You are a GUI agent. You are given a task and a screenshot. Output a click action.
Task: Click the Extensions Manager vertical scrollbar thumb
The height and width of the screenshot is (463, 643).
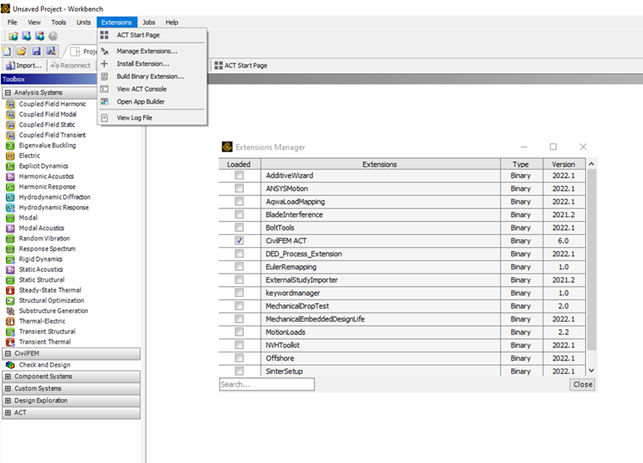pos(591,260)
